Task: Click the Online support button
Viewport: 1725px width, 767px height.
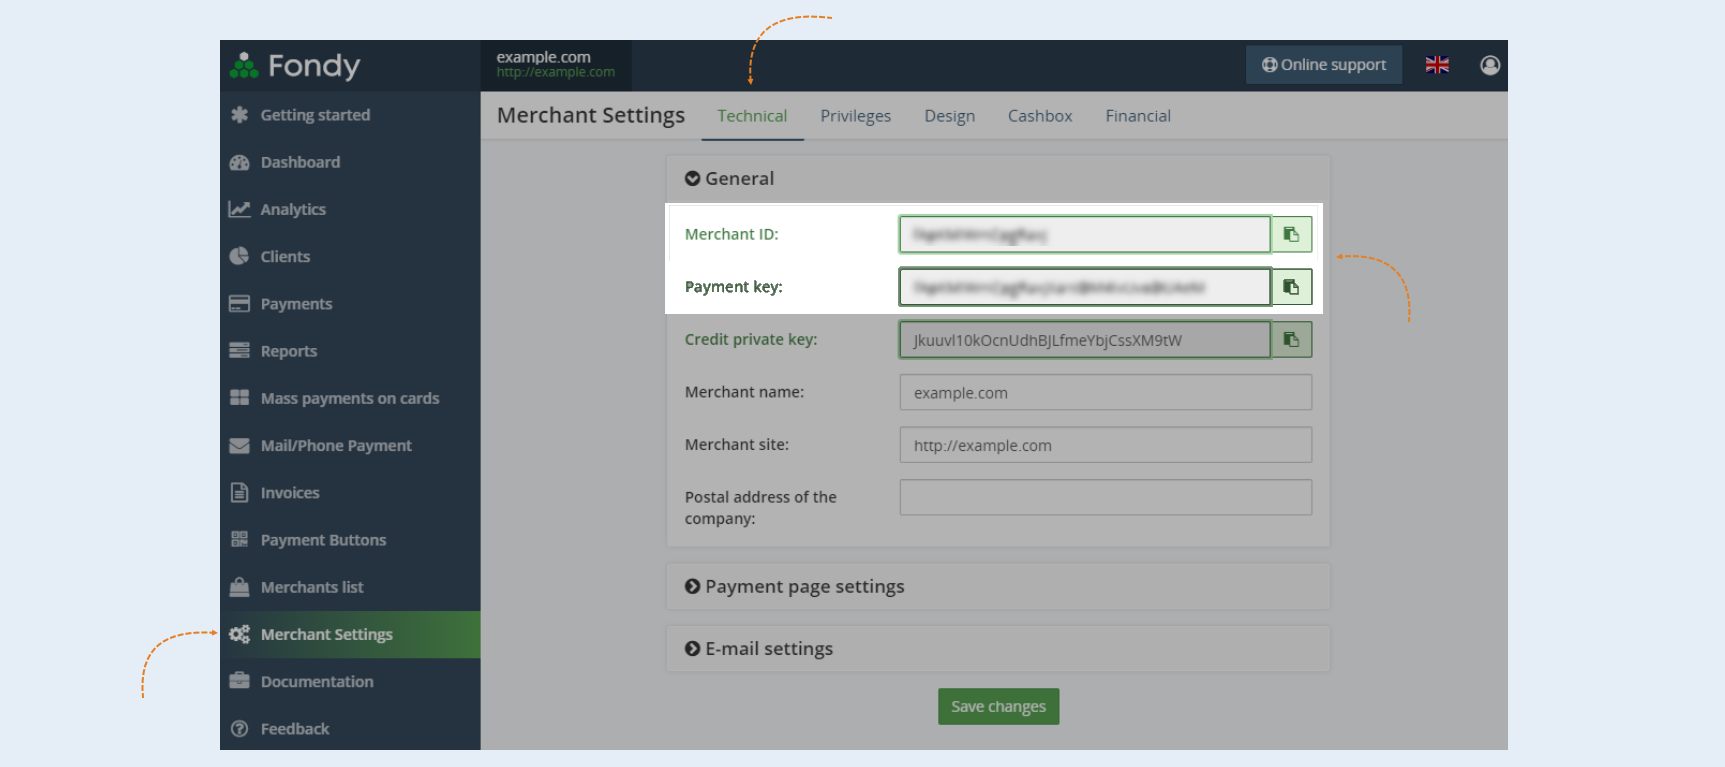Action: [1324, 65]
